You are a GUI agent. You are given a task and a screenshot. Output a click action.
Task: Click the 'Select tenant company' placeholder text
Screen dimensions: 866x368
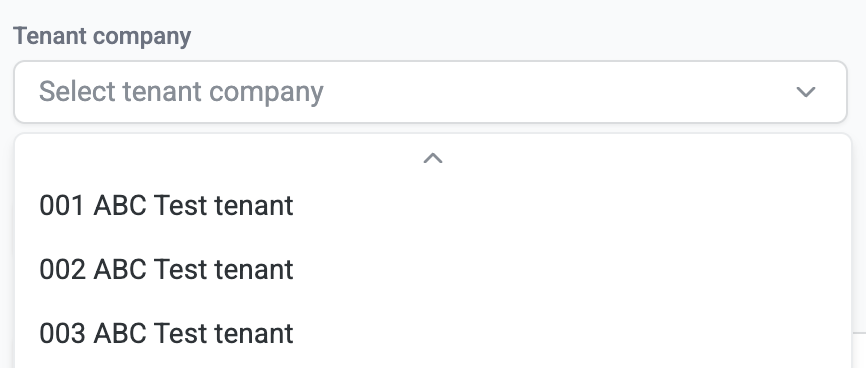click(181, 92)
